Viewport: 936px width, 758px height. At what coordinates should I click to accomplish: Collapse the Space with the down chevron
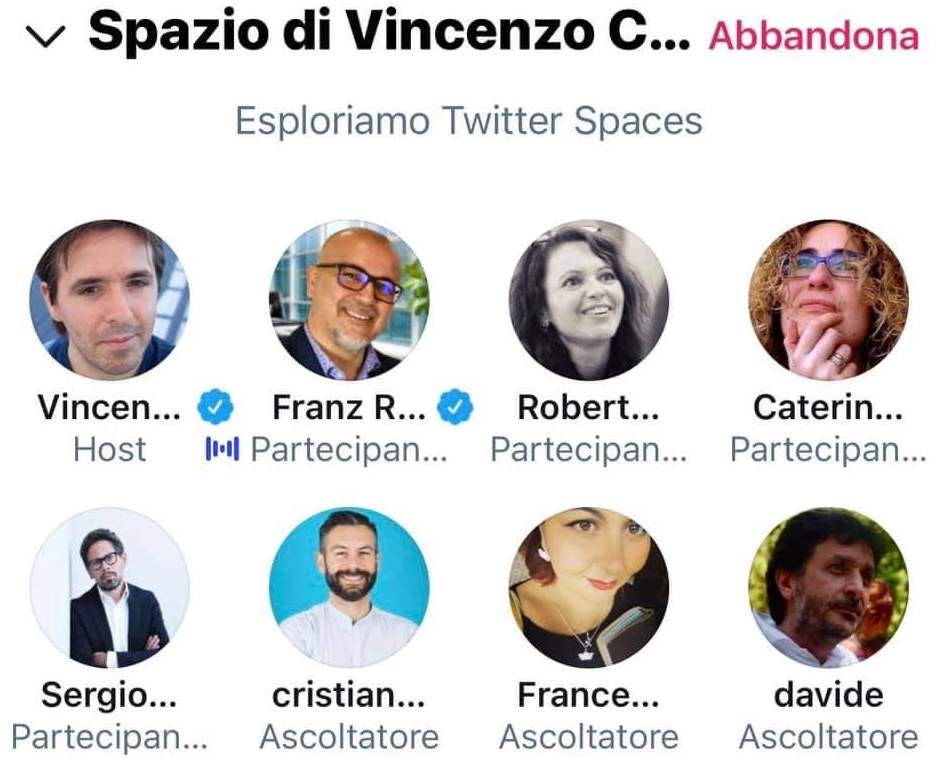tap(46, 38)
